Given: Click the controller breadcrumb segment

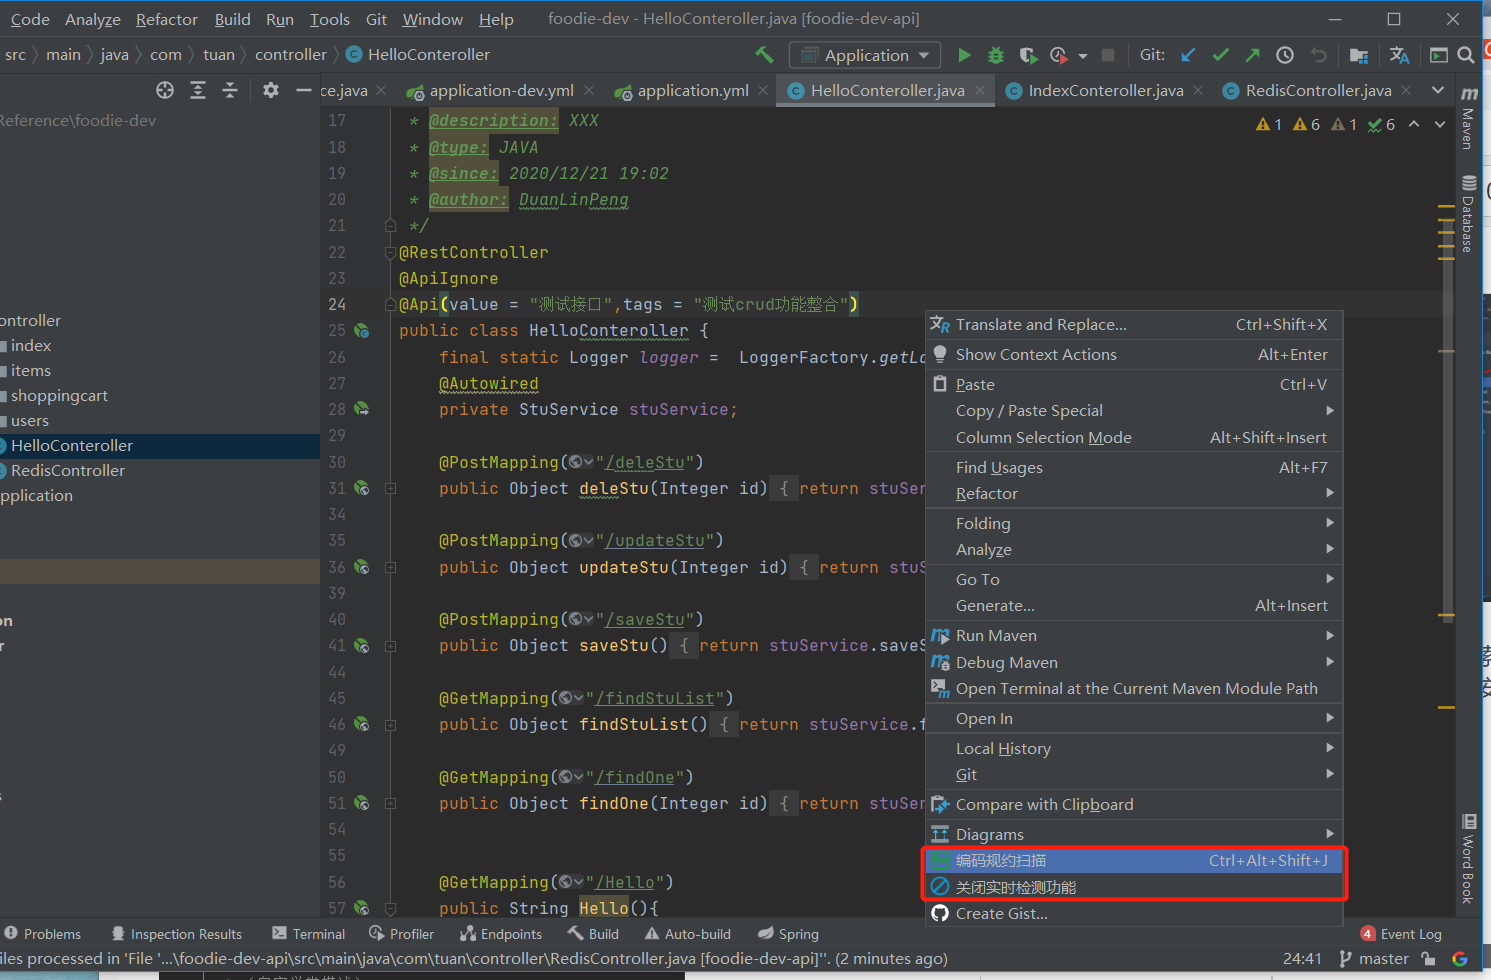Looking at the screenshot, I should tap(291, 55).
